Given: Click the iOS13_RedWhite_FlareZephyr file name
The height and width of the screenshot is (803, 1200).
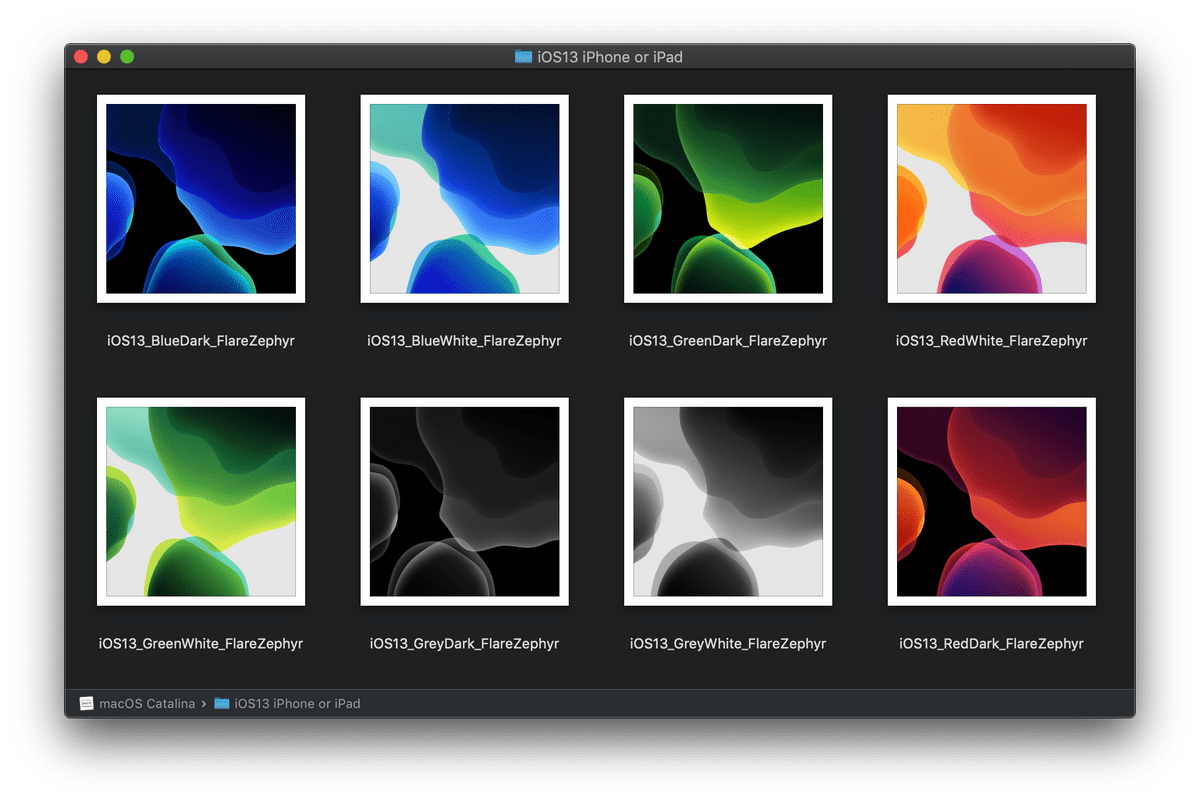Looking at the screenshot, I should [992, 341].
